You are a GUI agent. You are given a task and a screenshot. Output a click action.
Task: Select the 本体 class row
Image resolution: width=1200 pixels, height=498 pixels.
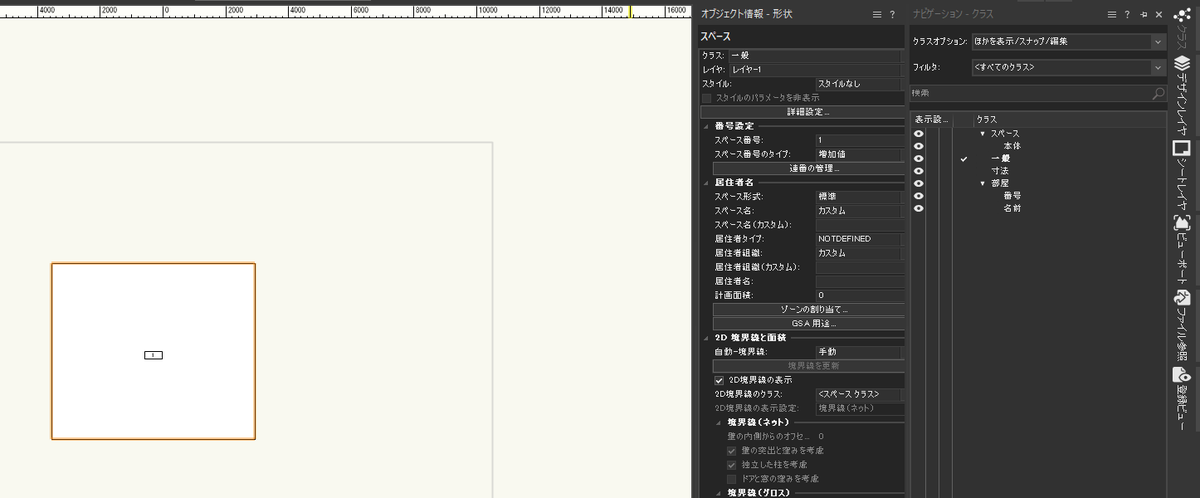(x=1011, y=146)
